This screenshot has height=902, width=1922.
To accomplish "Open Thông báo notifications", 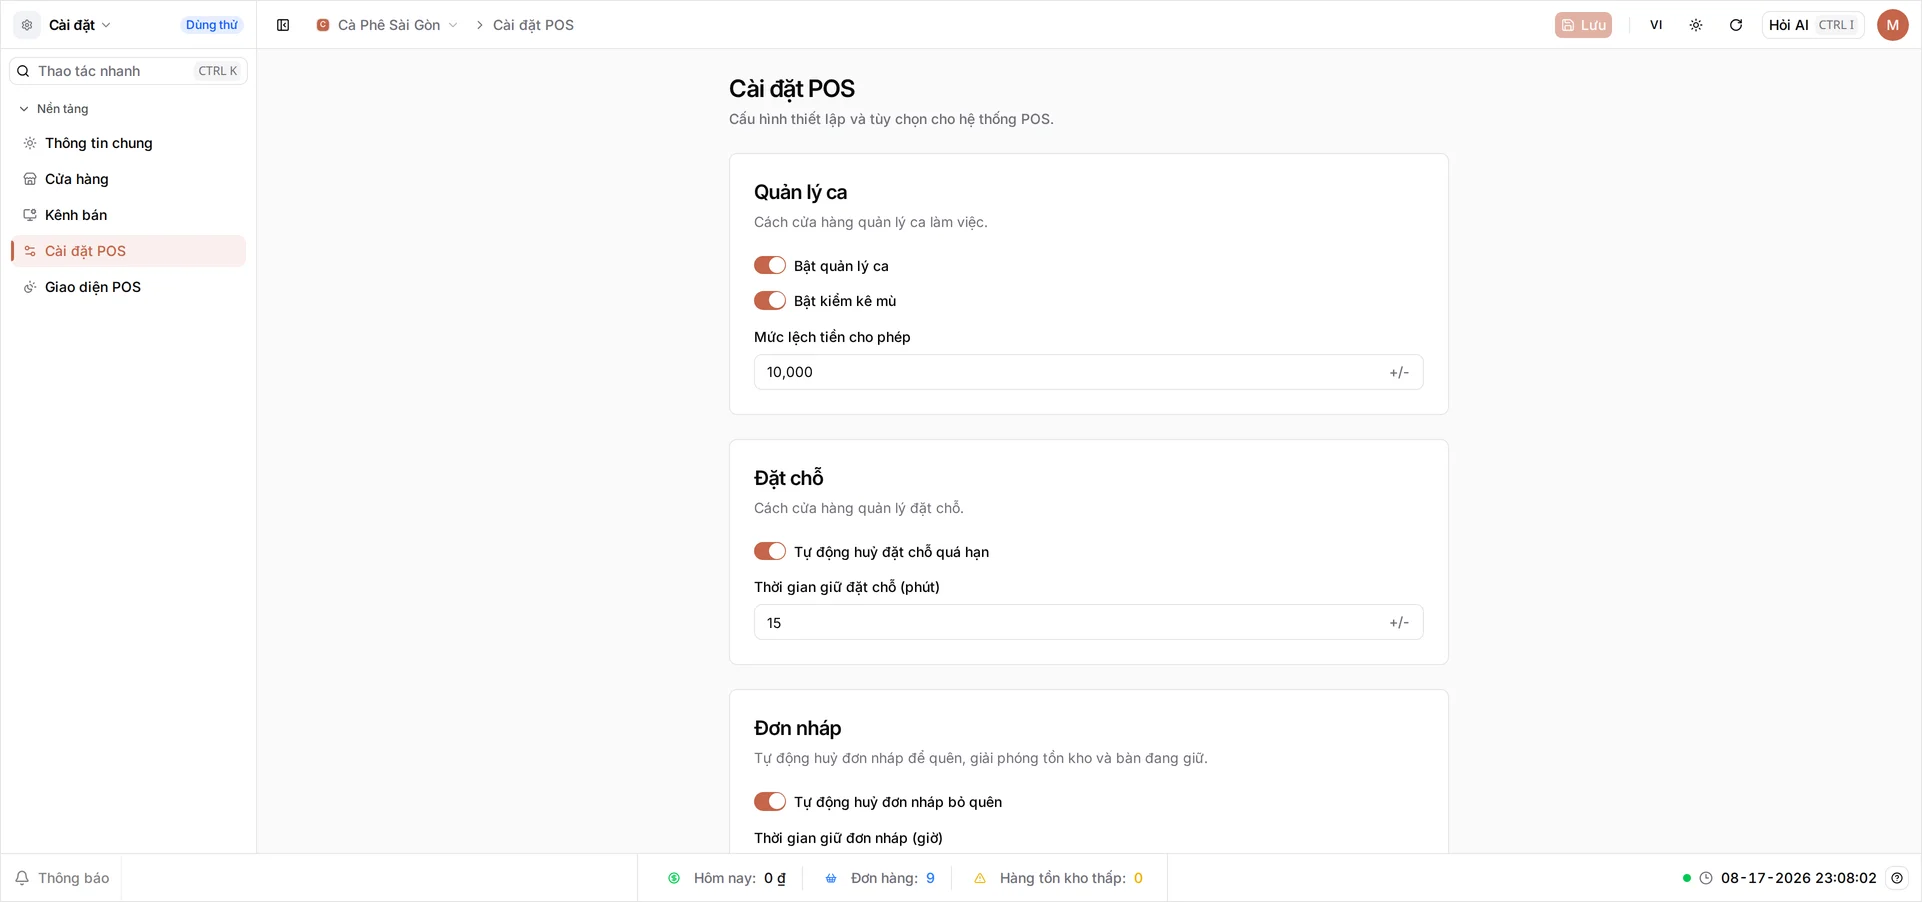I will (x=62, y=878).
